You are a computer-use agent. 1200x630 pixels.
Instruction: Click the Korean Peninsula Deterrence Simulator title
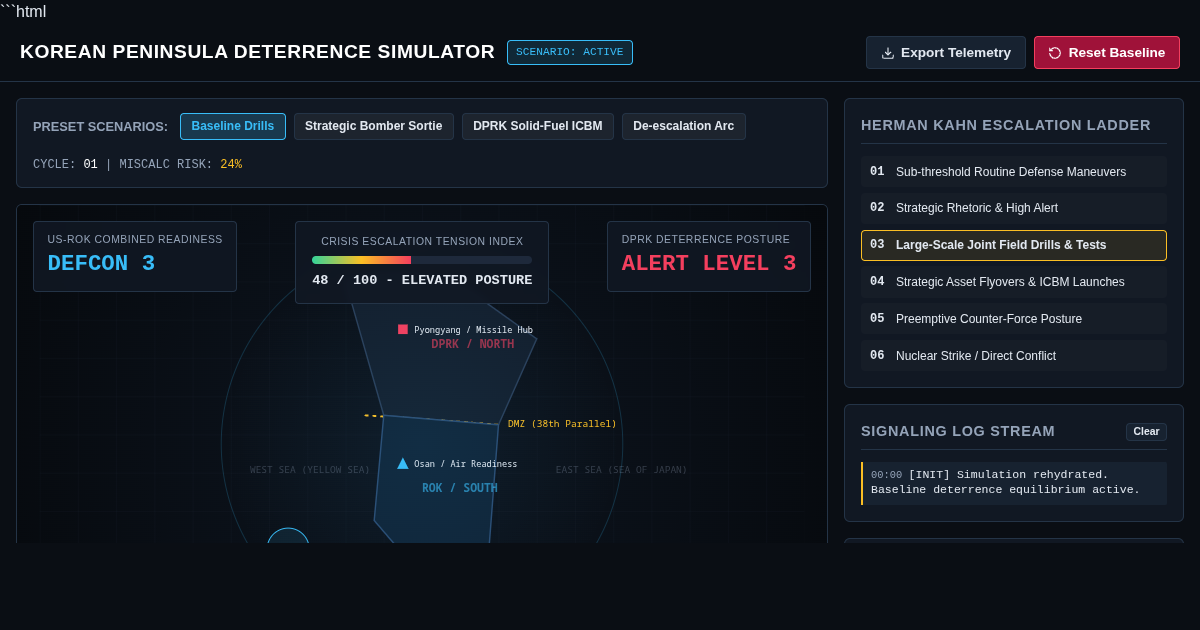click(x=257, y=52)
